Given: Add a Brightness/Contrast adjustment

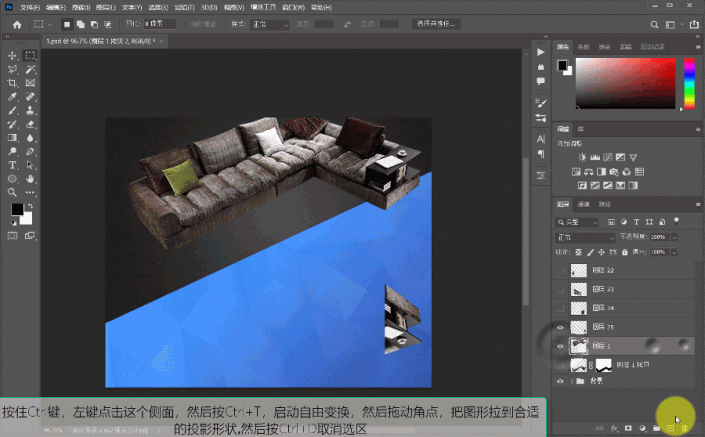Looking at the screenshot, I should coord(582,157).
